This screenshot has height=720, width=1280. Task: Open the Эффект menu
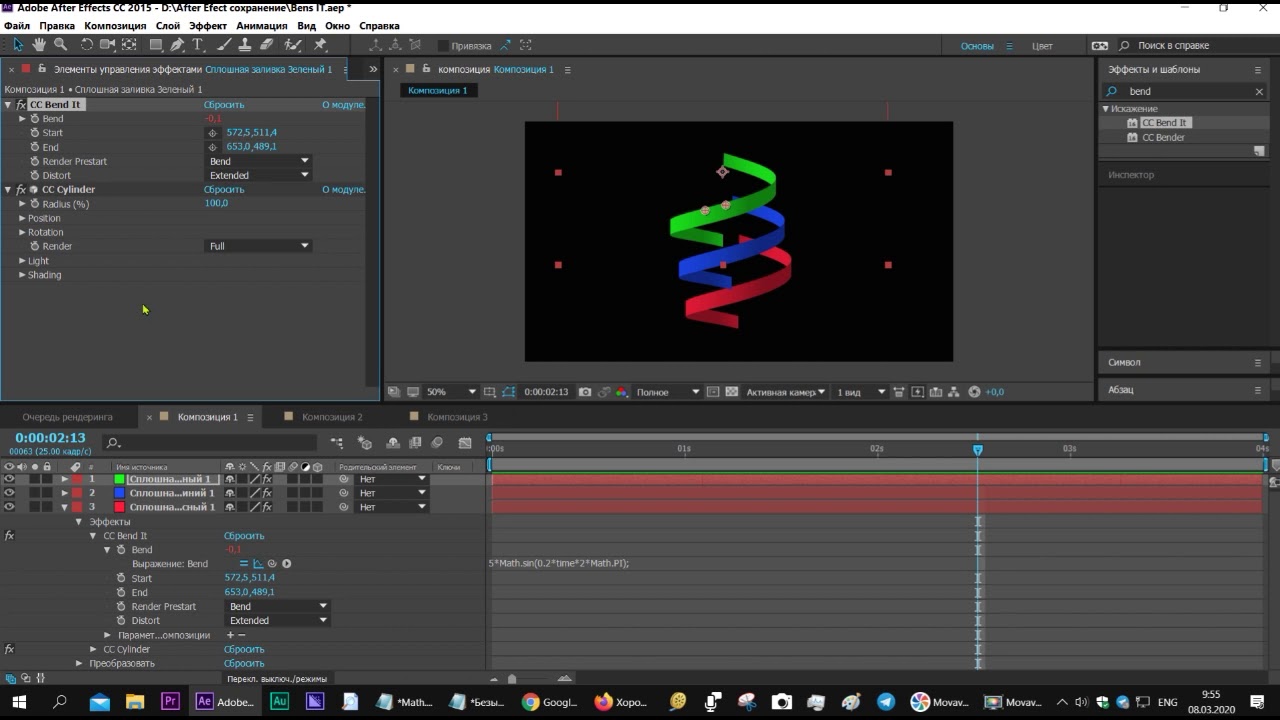(208, 25)
